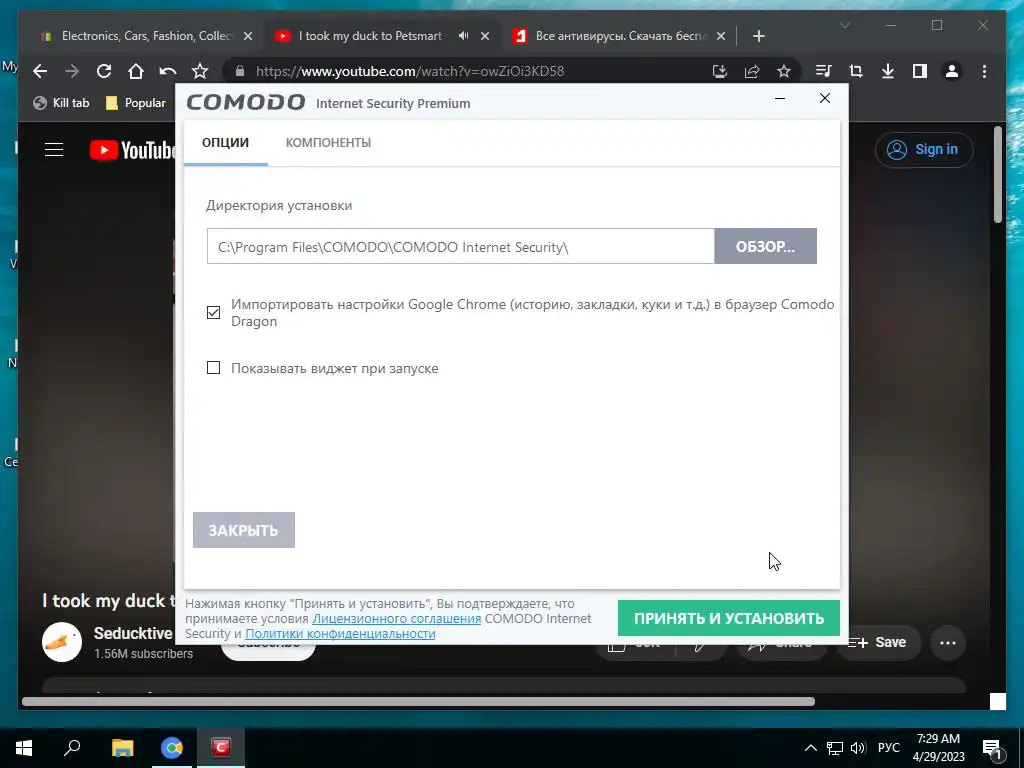
Task: Close the Comodo installer window
Action: (825, 98)
